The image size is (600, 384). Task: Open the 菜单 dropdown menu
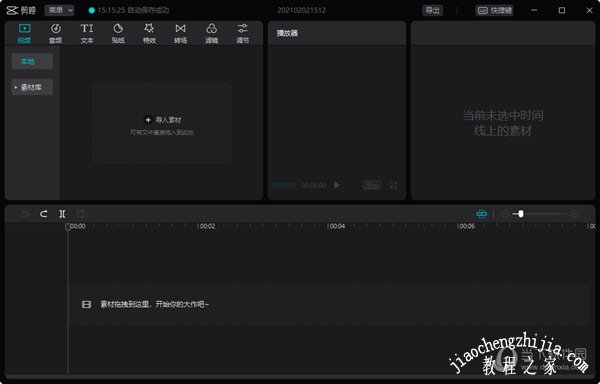(59, 10)
